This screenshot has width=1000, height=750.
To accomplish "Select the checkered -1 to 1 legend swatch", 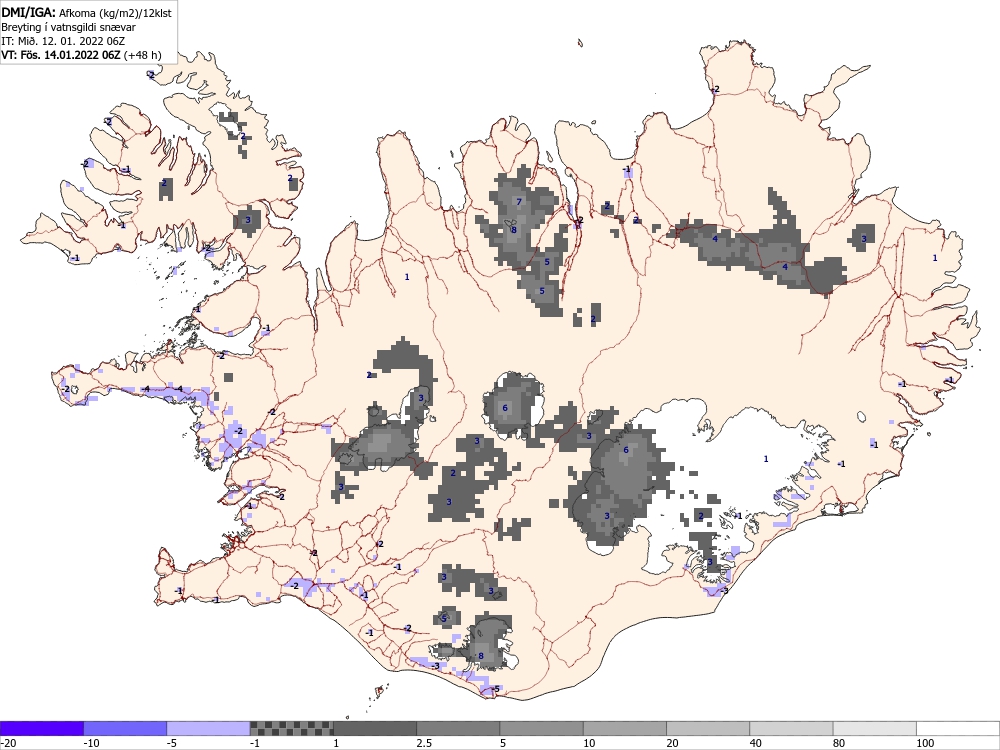I will pyautogui.click(x=291, y=728).
